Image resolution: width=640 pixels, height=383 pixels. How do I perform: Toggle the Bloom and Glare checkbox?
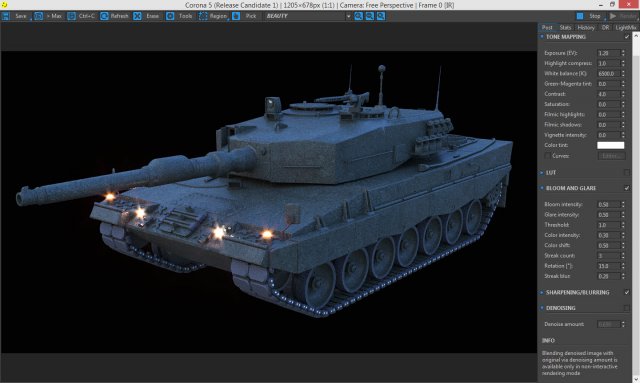(627, 188)
